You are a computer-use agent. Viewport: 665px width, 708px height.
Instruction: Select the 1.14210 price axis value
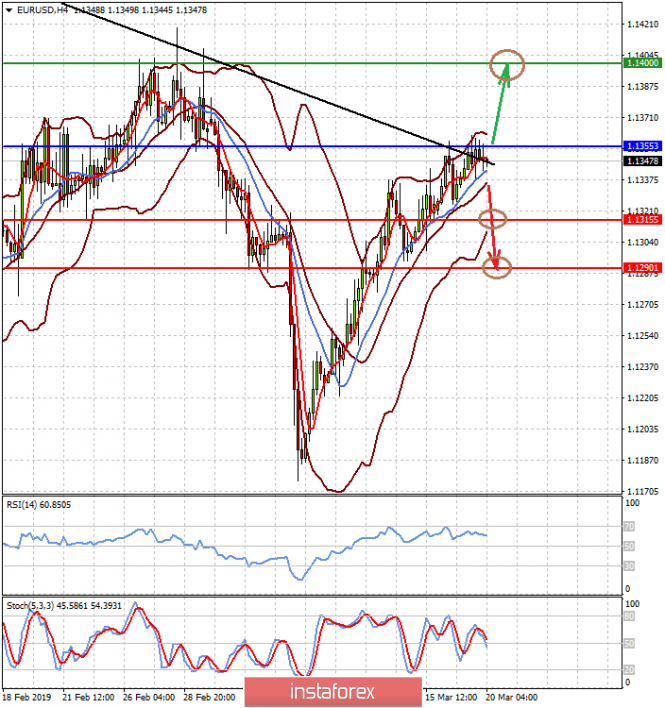pyautogui.click(x=643, y=24)
